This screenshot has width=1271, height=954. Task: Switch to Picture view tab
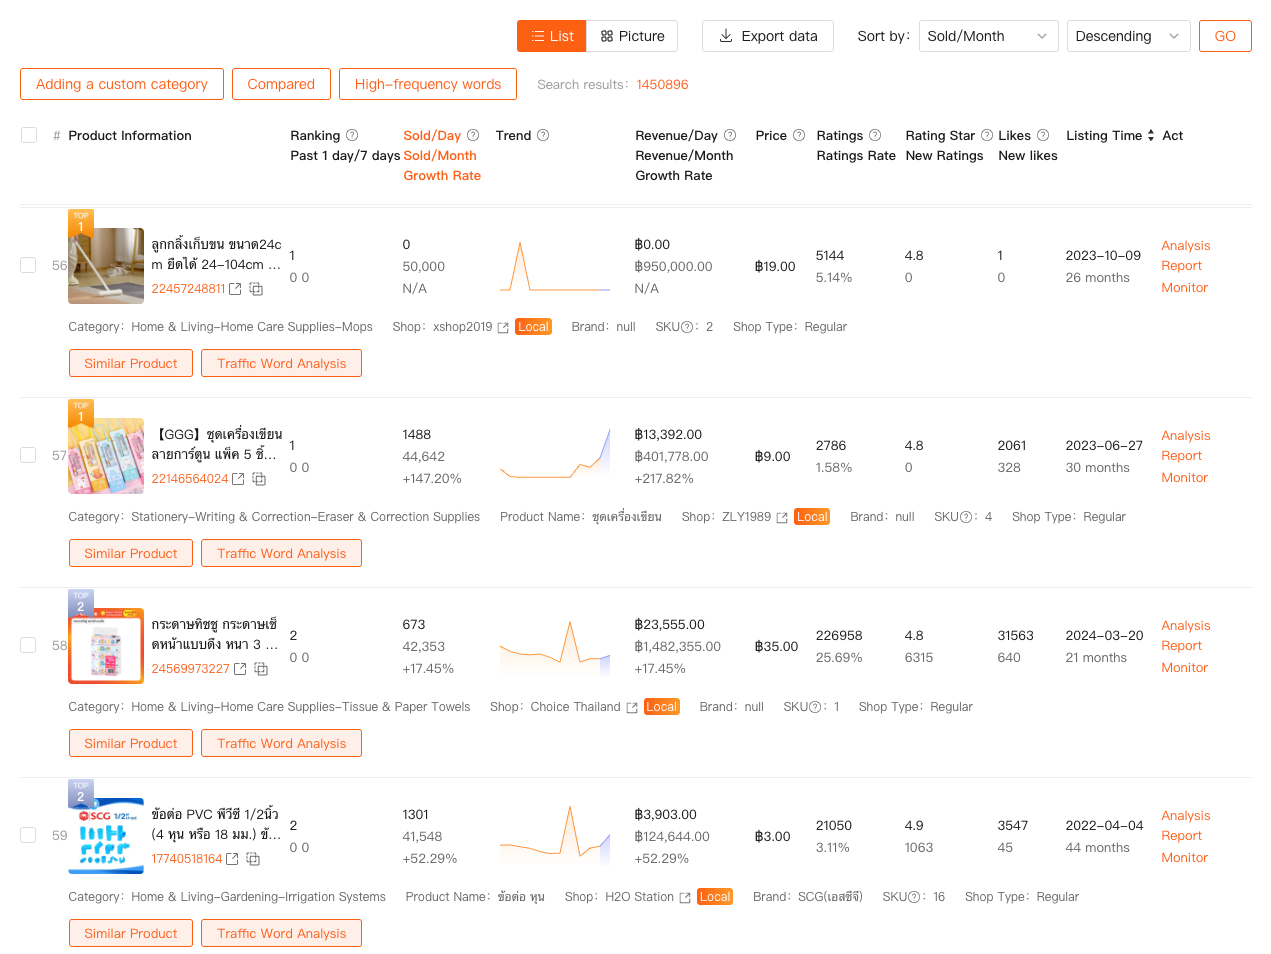[632, 36]
